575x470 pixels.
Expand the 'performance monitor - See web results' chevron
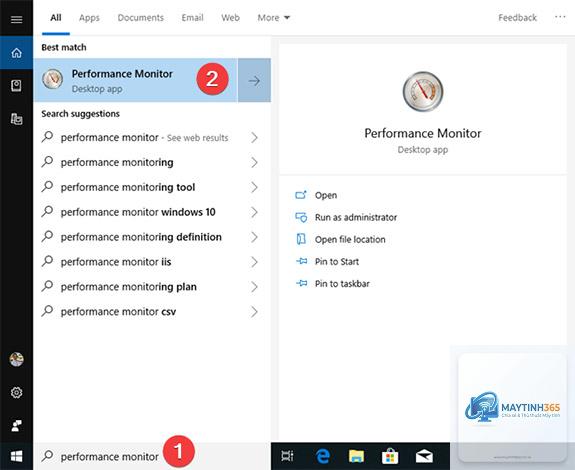point(254,137)
